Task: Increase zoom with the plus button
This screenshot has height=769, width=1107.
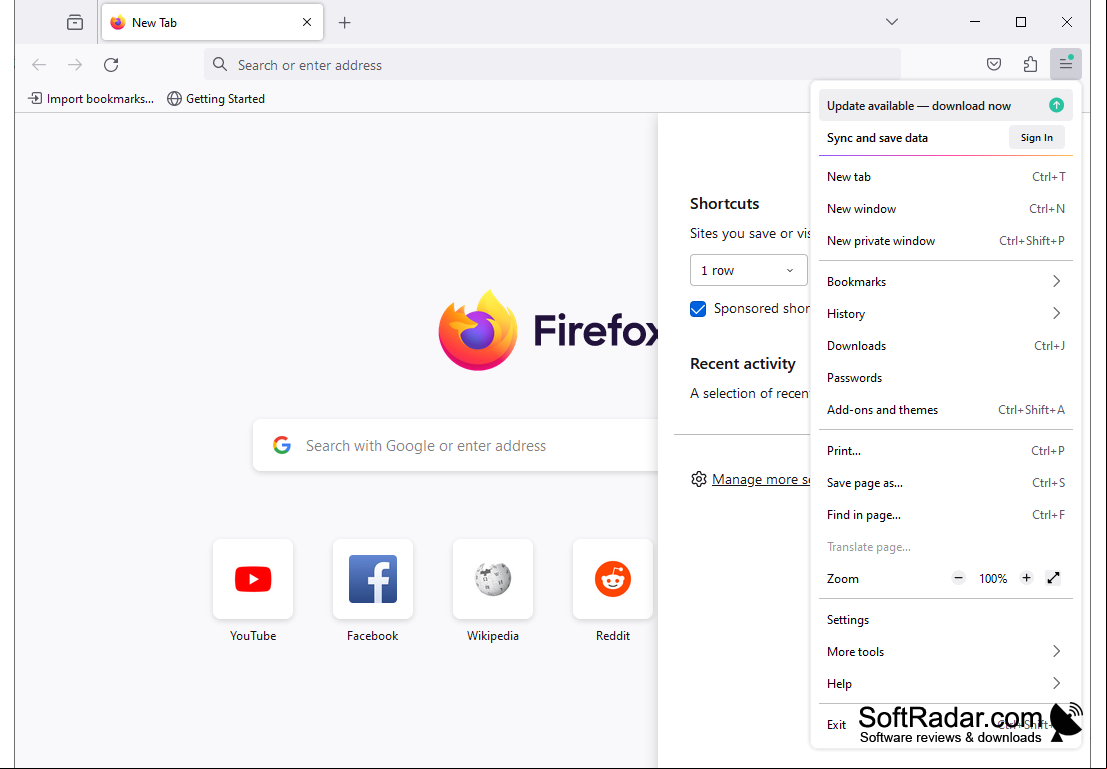Action: (x=1027, y=578)
